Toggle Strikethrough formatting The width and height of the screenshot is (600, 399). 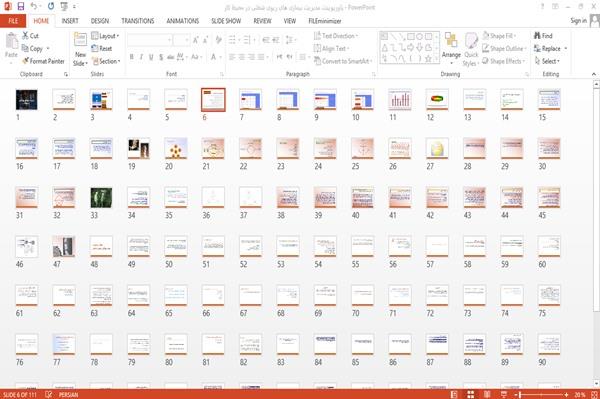pos(170,57)
